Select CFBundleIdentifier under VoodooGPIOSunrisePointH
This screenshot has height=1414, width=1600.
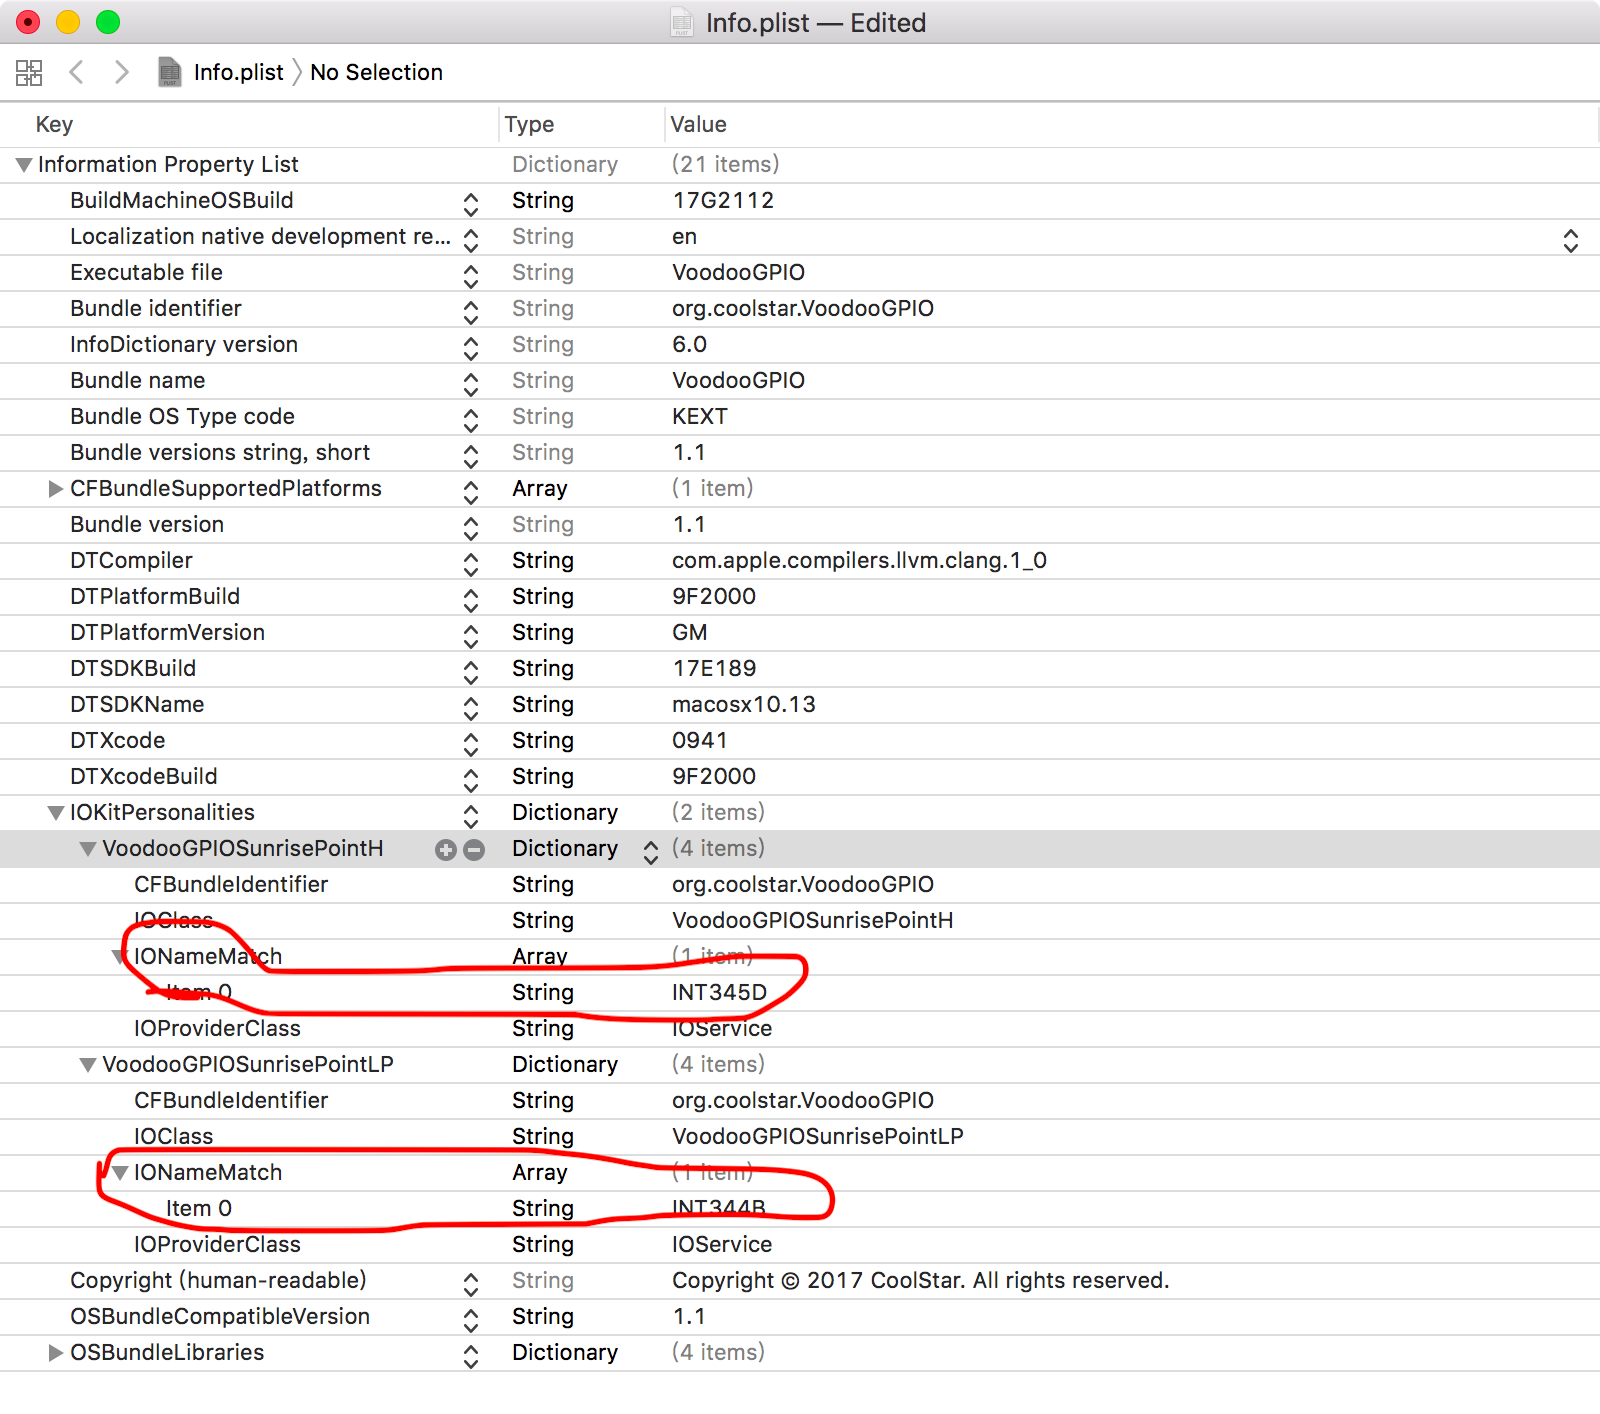point(231,884)
